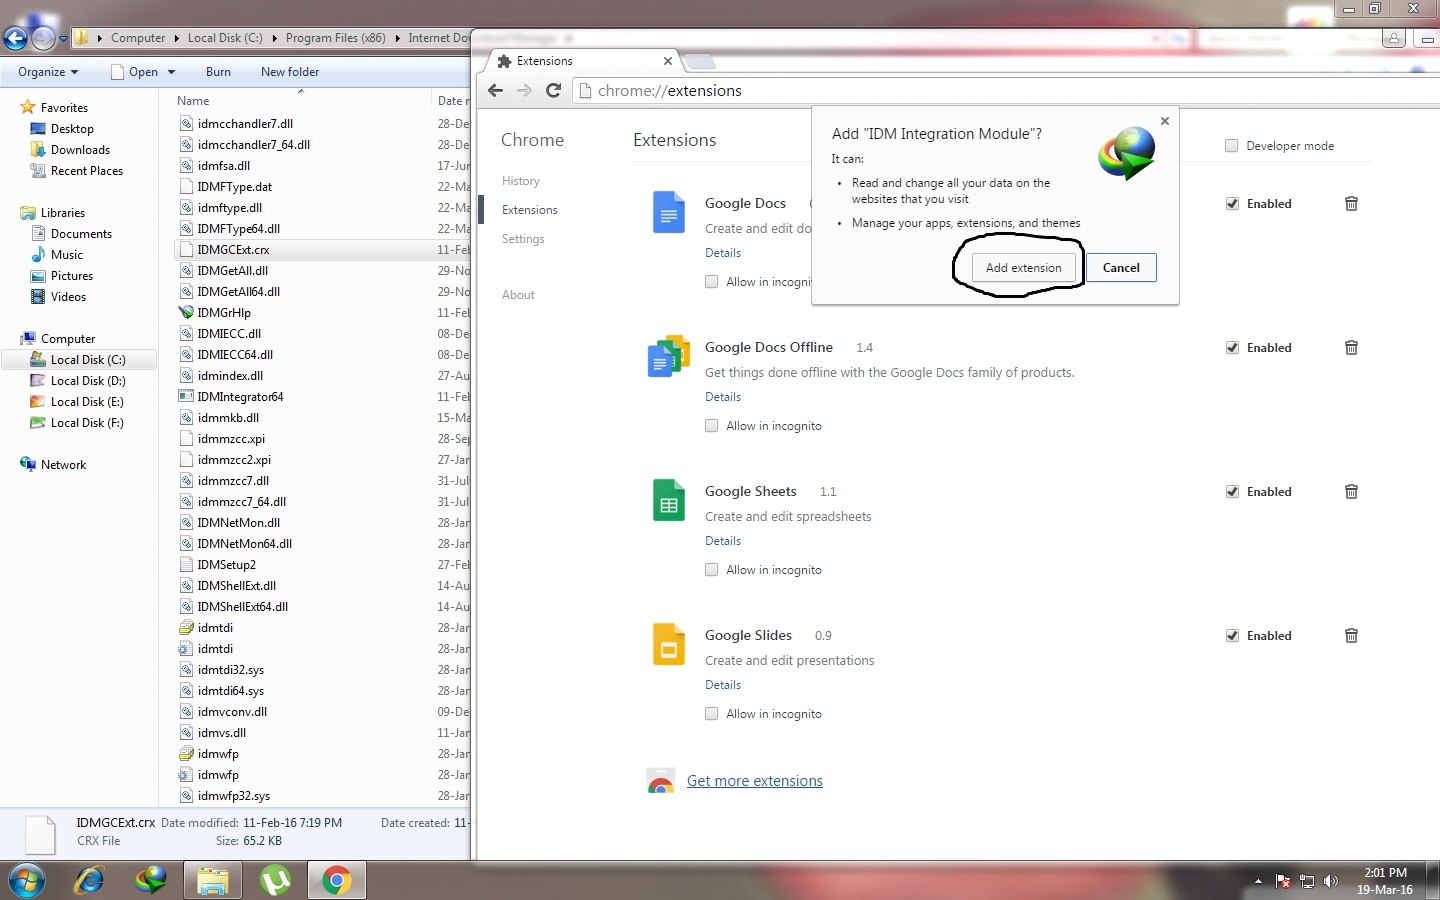The image size is (1440, 900).
Task: Uncheck Enabled for Google Slides
Action: coord(1232,635)
